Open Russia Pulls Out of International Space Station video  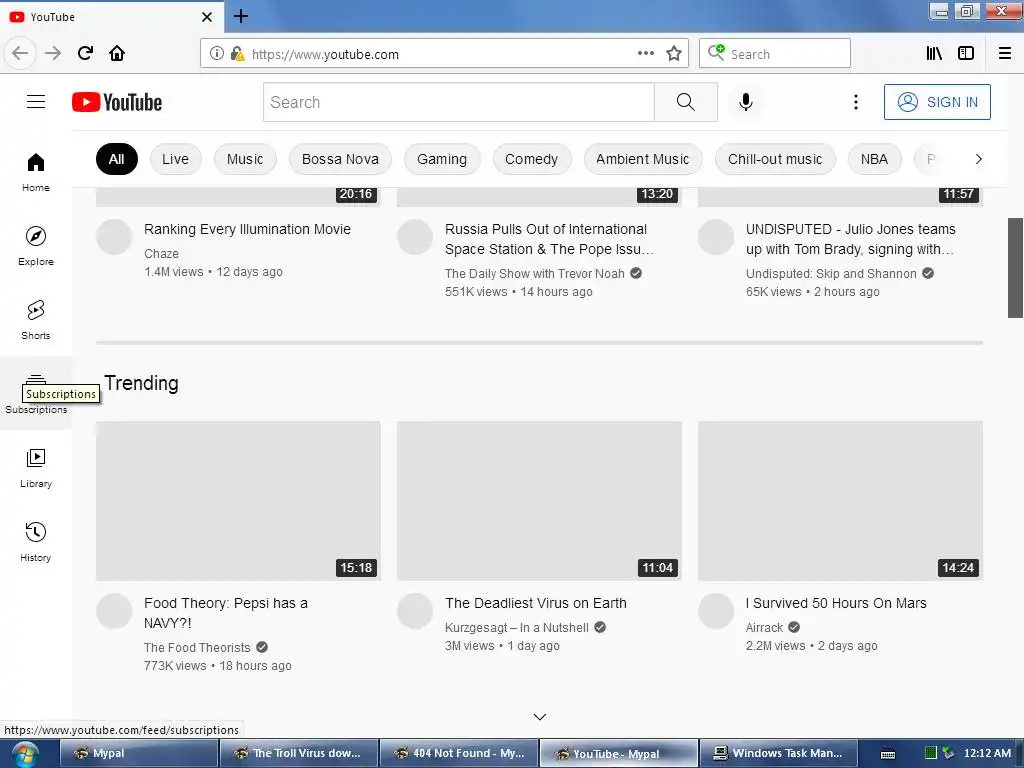[549, 239]
